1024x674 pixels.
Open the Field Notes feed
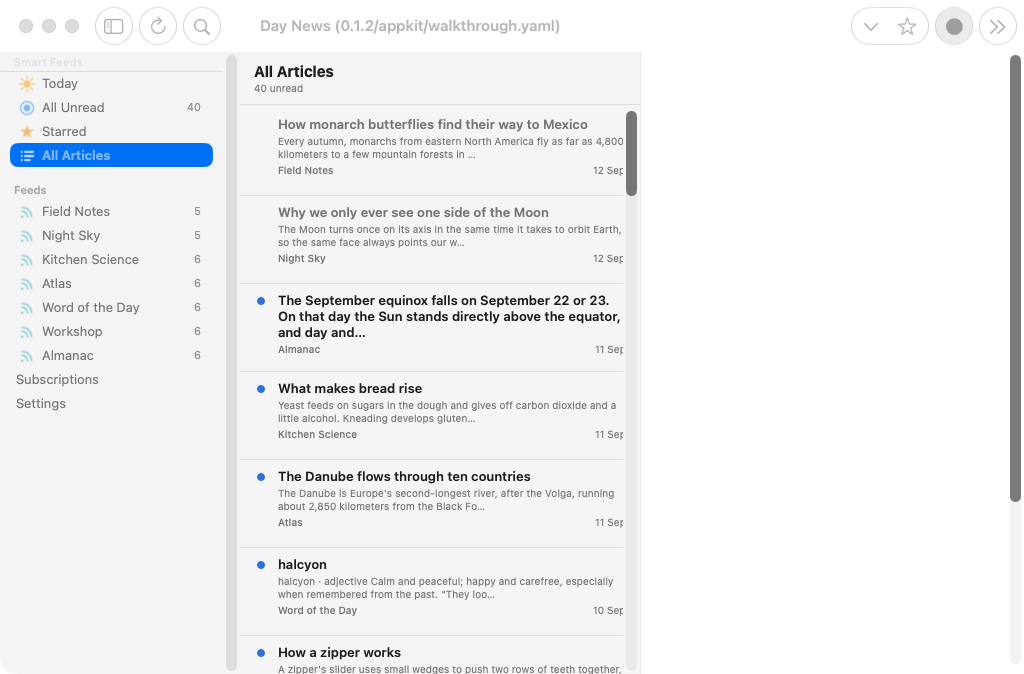[x=112, y=212]
